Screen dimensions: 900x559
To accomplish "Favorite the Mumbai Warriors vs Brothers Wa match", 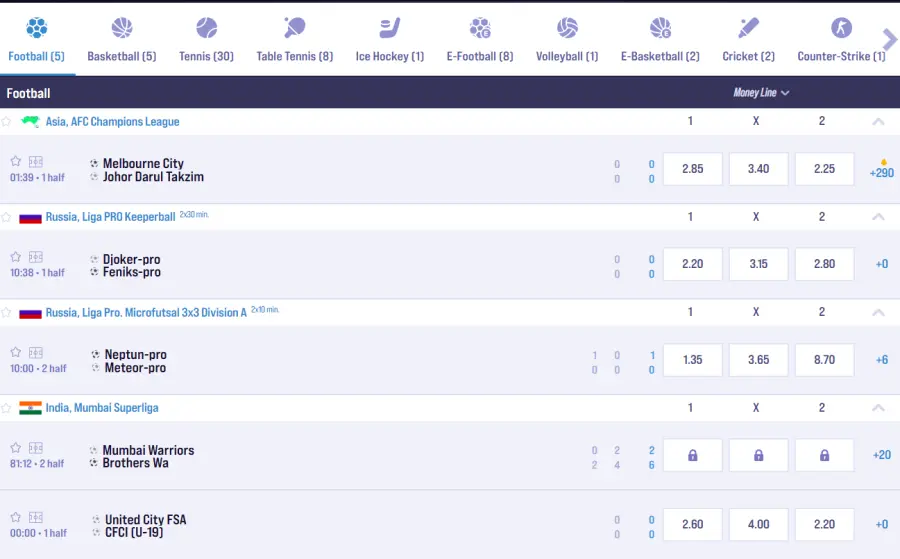I will pyautogui.click(x=16, y=447).
